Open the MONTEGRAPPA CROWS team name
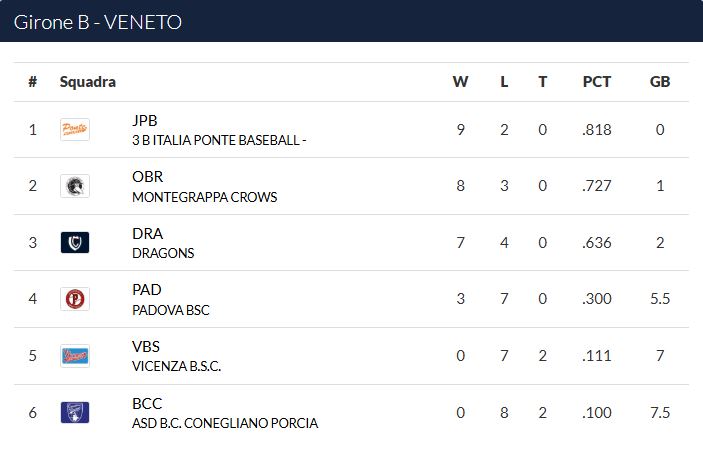 click(x=204, y=197)
